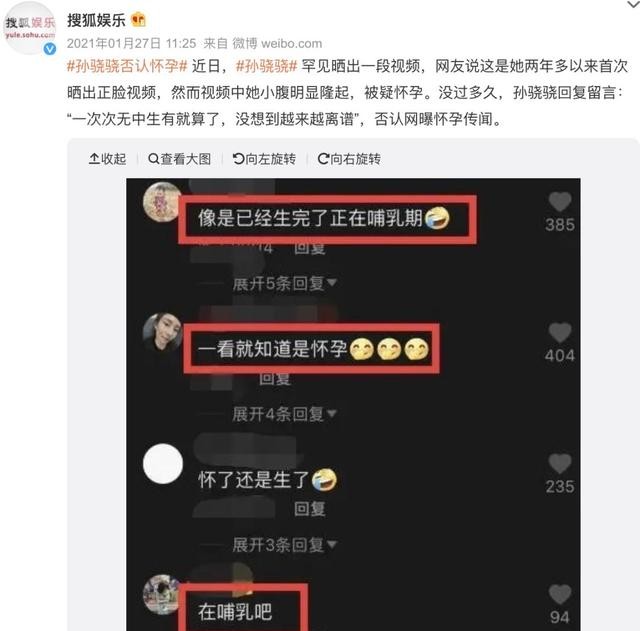Collapse the image with 收起
The image size is (640, 631).
point(107,159)
